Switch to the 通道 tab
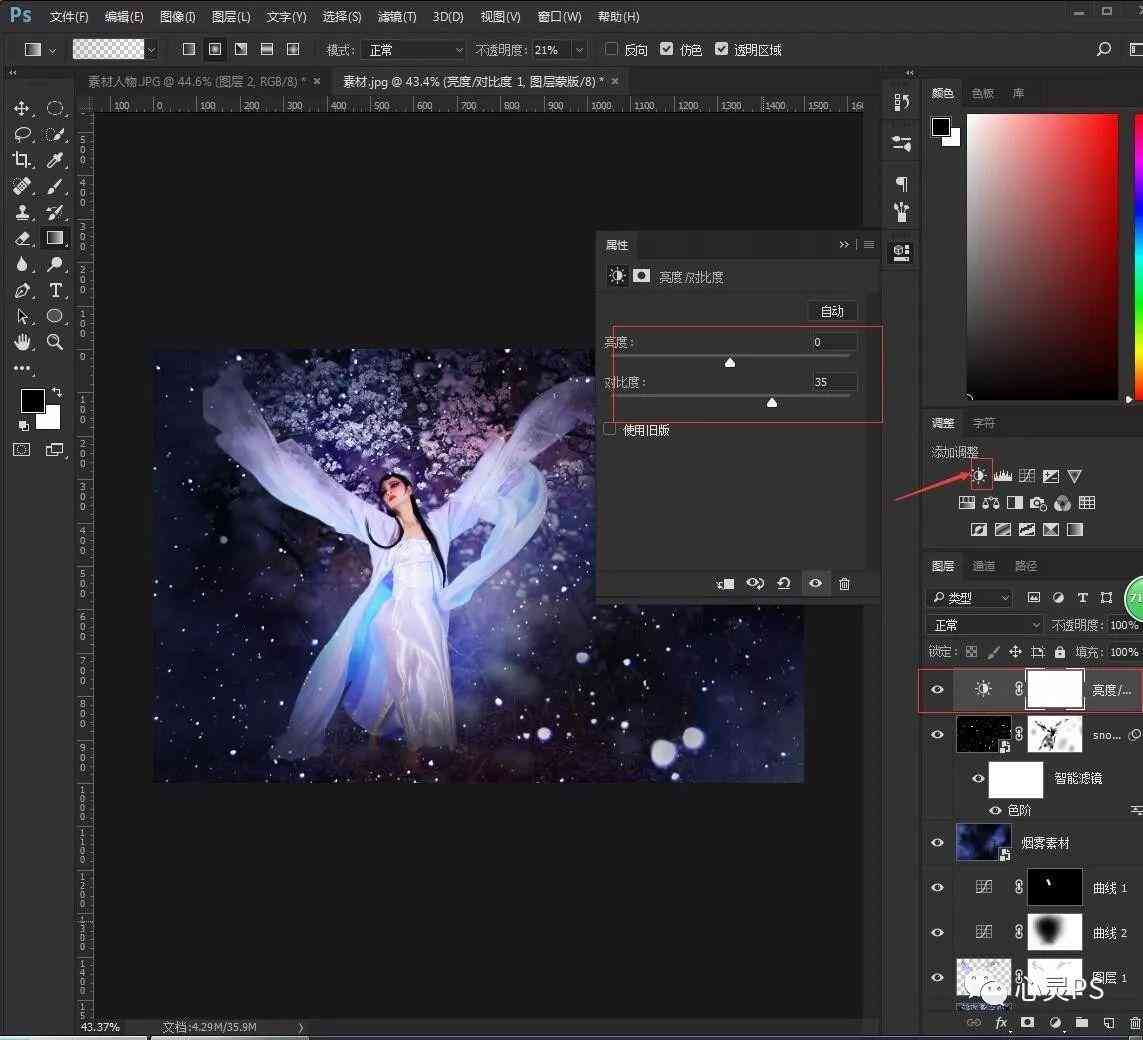Image resolution: width=1143 pixels, height=1040 pixels. coord(983,566)
